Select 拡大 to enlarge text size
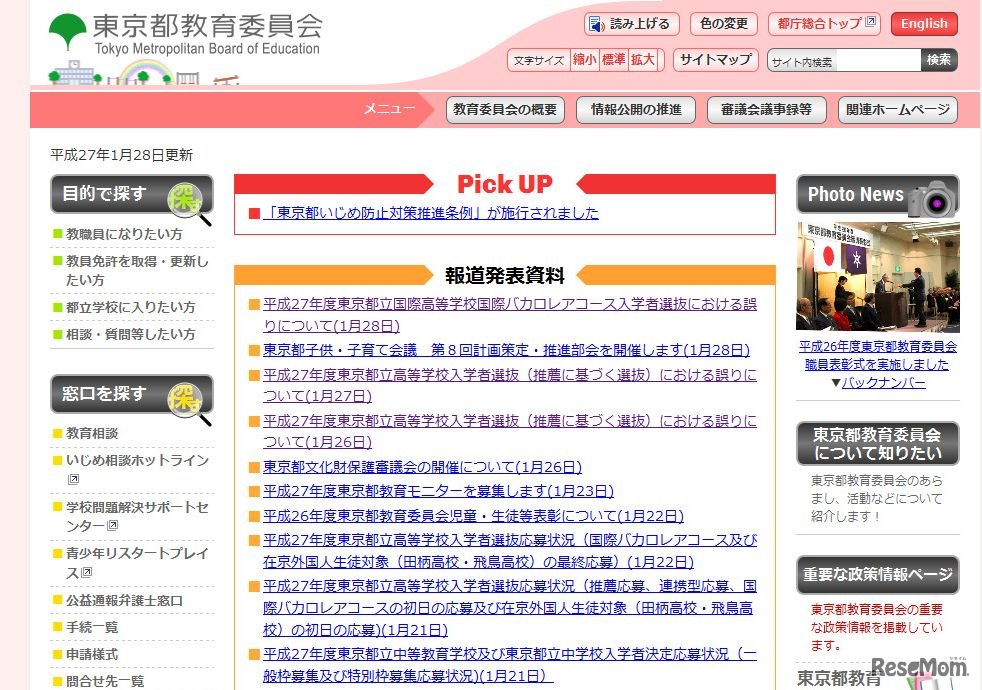Image resolution: width=982 pixels, height=690 pixels. (642, 59)
